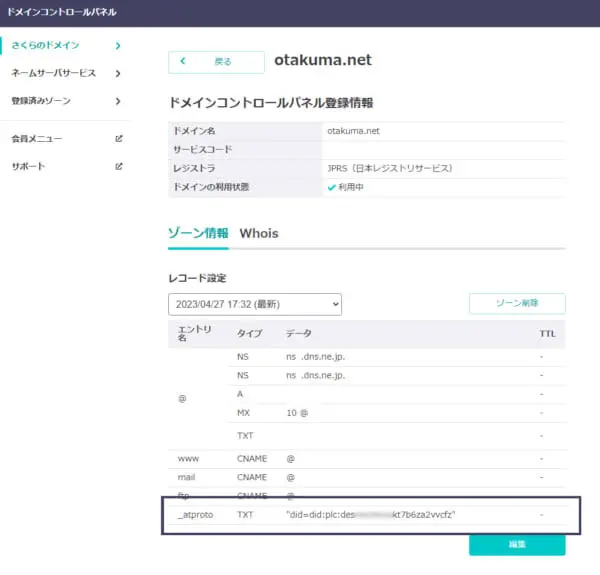
Task: Click the MX record value 10 @
Action: pyautogui.click(x=297, y=413)
